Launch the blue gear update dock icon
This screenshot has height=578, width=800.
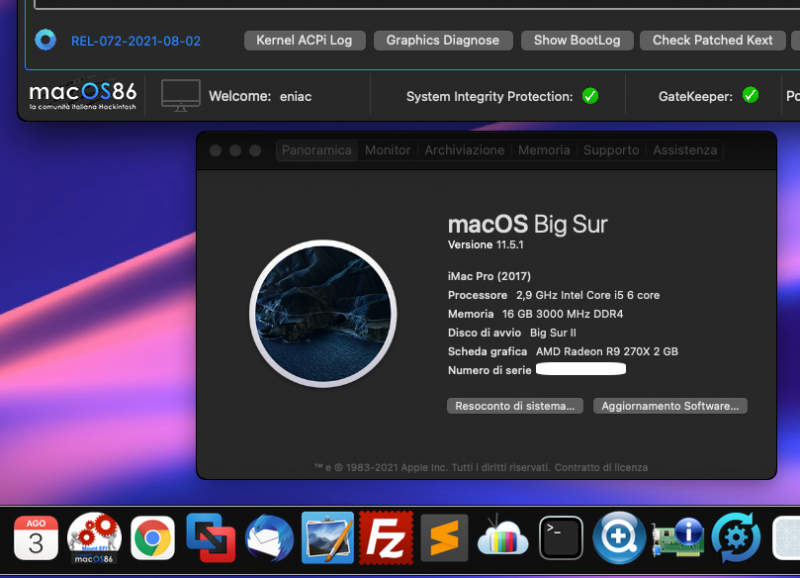click(736, 538)
